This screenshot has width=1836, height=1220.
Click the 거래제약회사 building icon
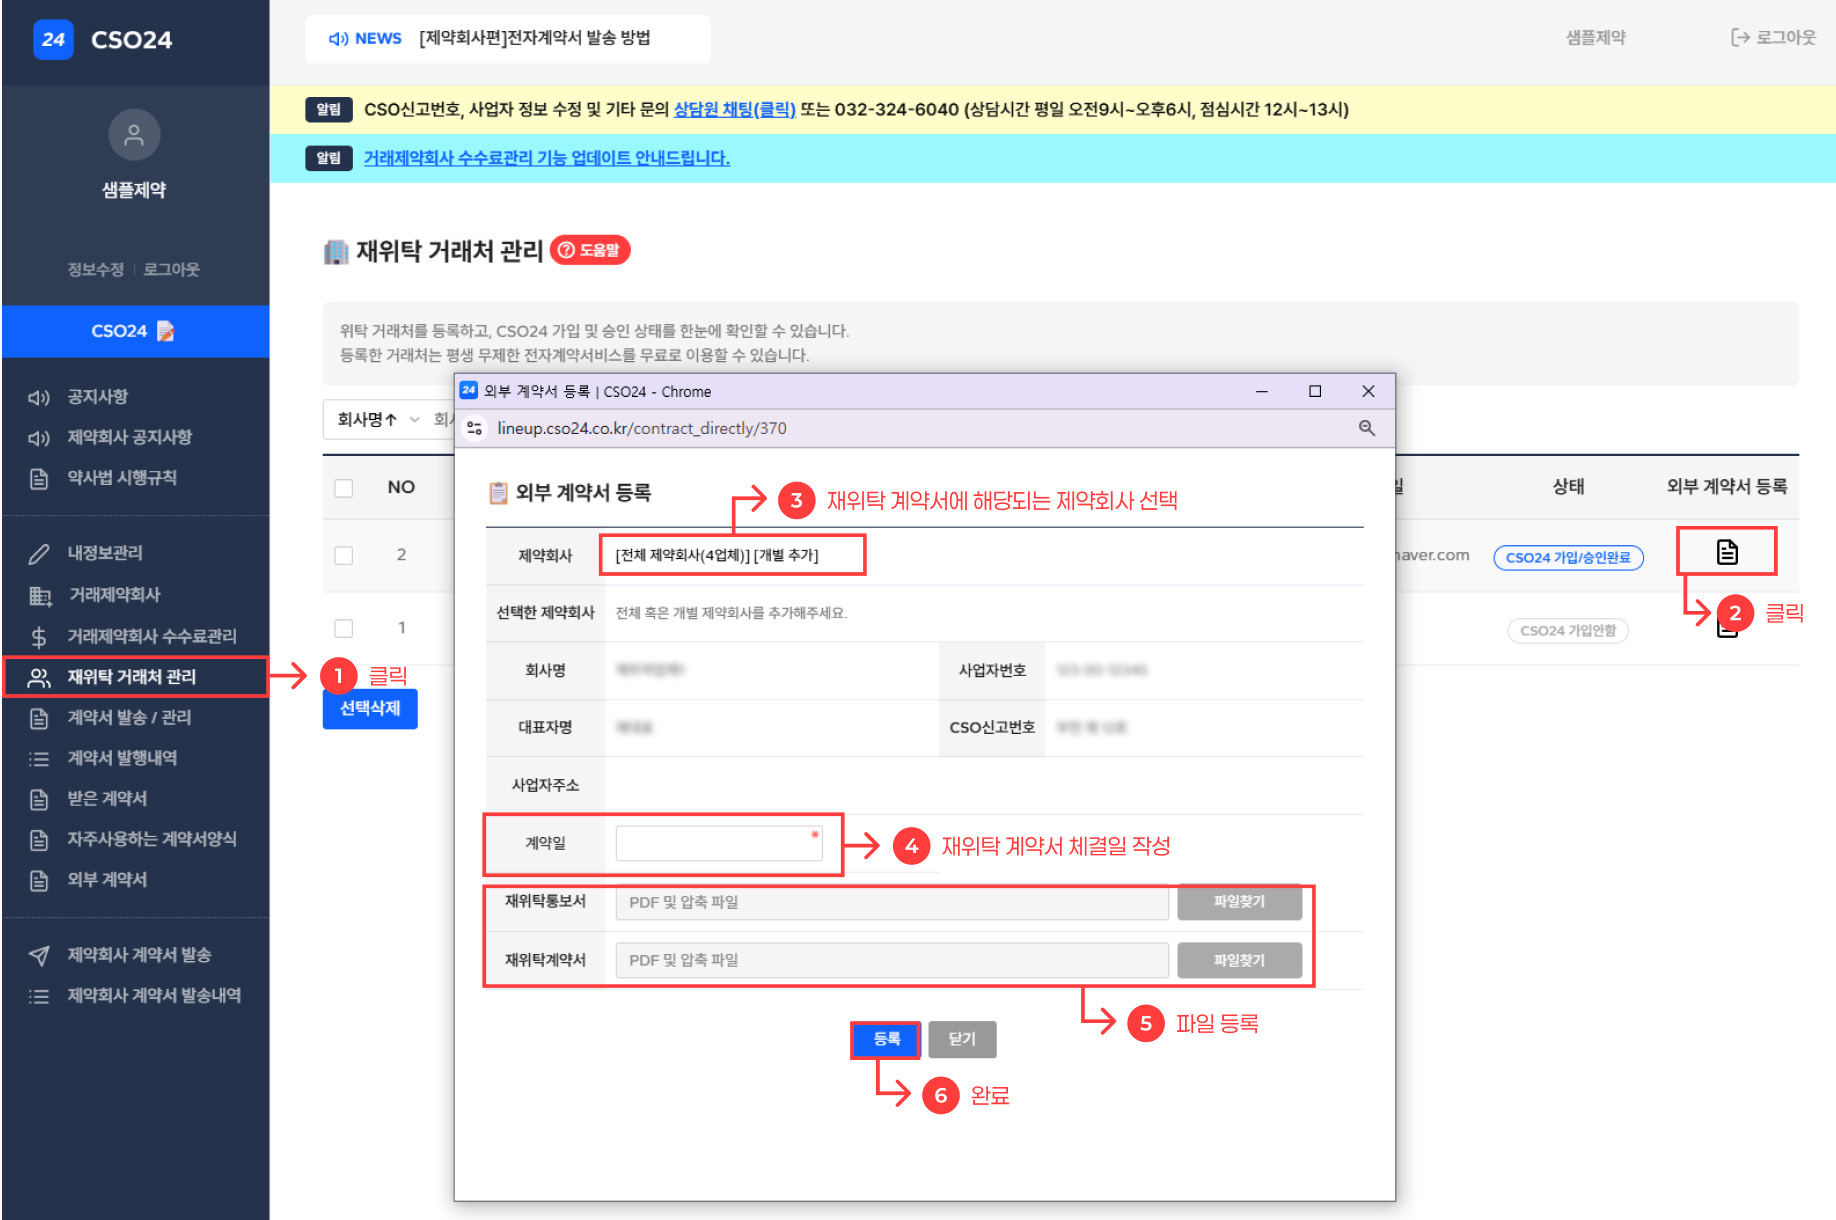(39, 596)
